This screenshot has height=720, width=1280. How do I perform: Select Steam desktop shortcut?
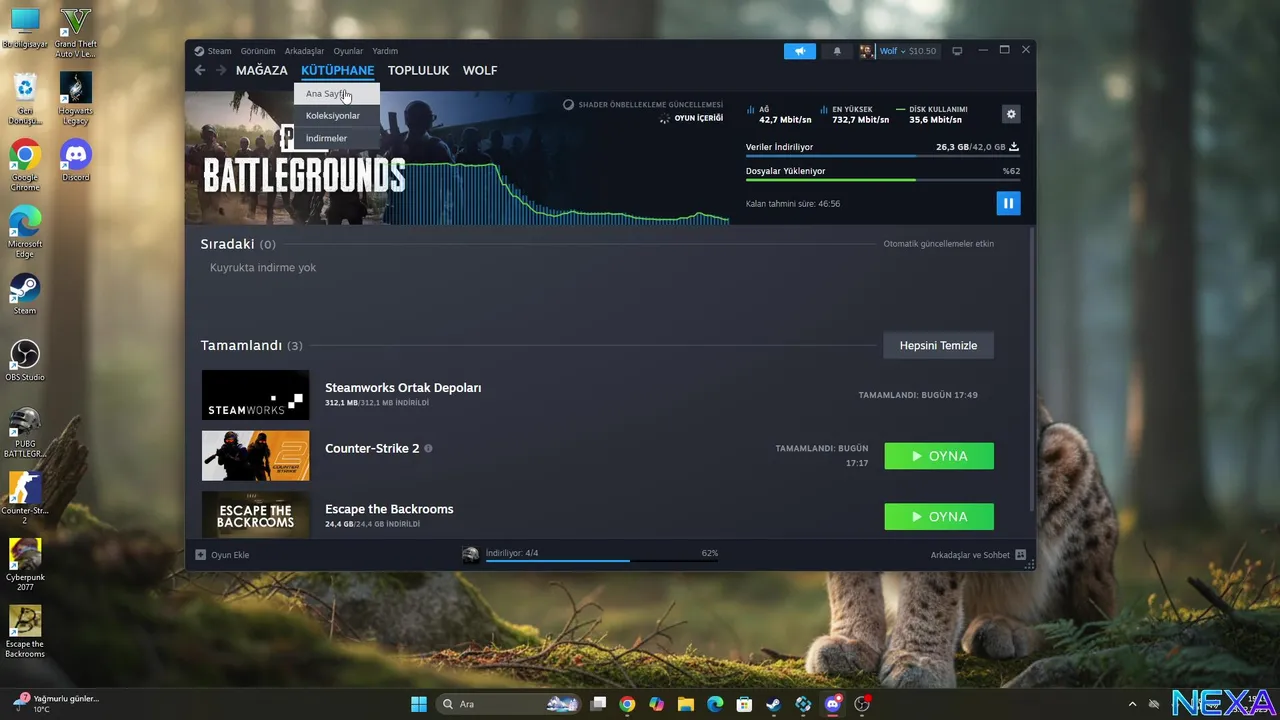click(x=24, y=294)
